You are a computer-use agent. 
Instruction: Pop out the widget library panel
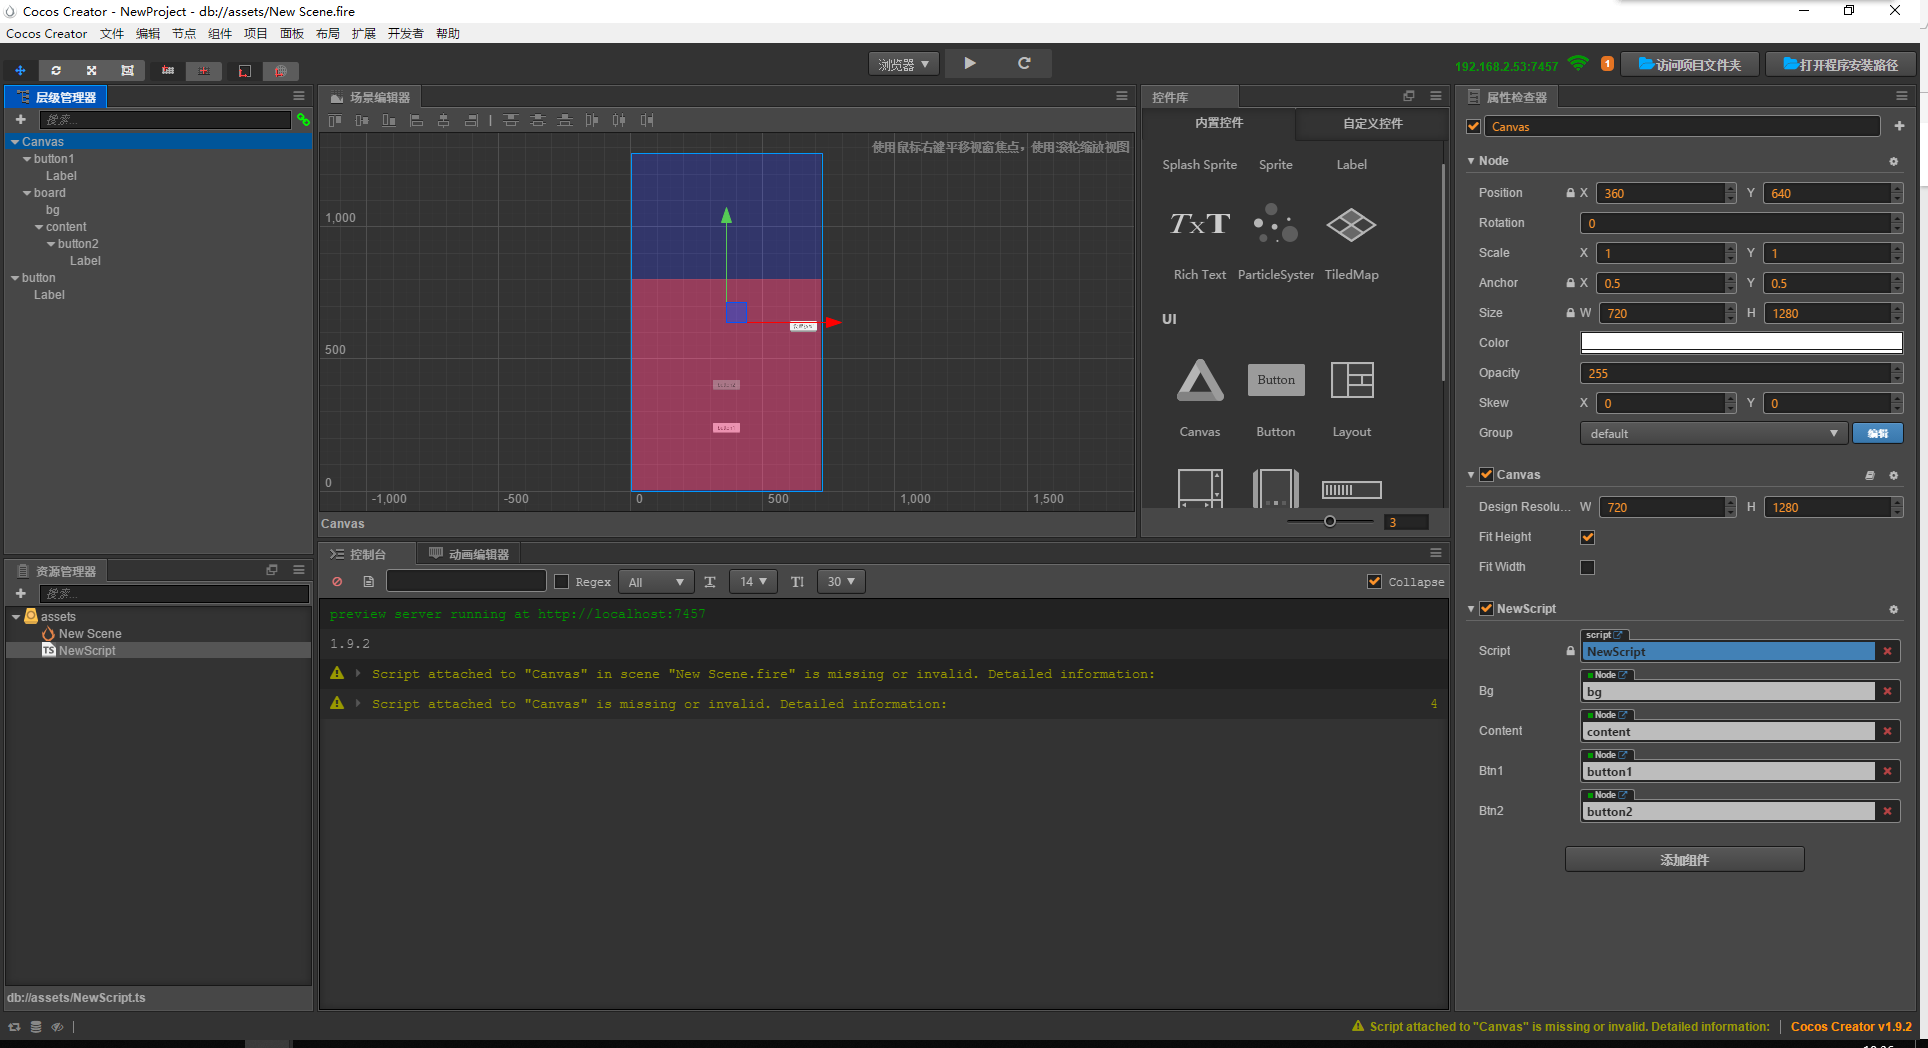click(x=1409, y=96)
